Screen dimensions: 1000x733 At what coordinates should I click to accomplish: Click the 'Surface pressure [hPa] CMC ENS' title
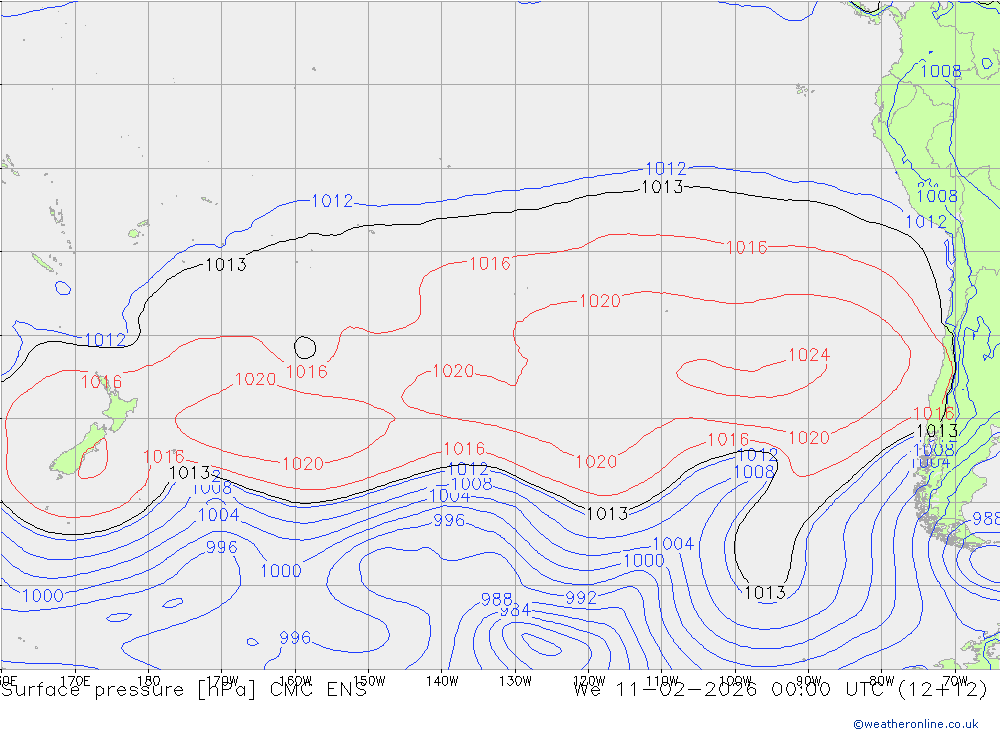point(184,690)
